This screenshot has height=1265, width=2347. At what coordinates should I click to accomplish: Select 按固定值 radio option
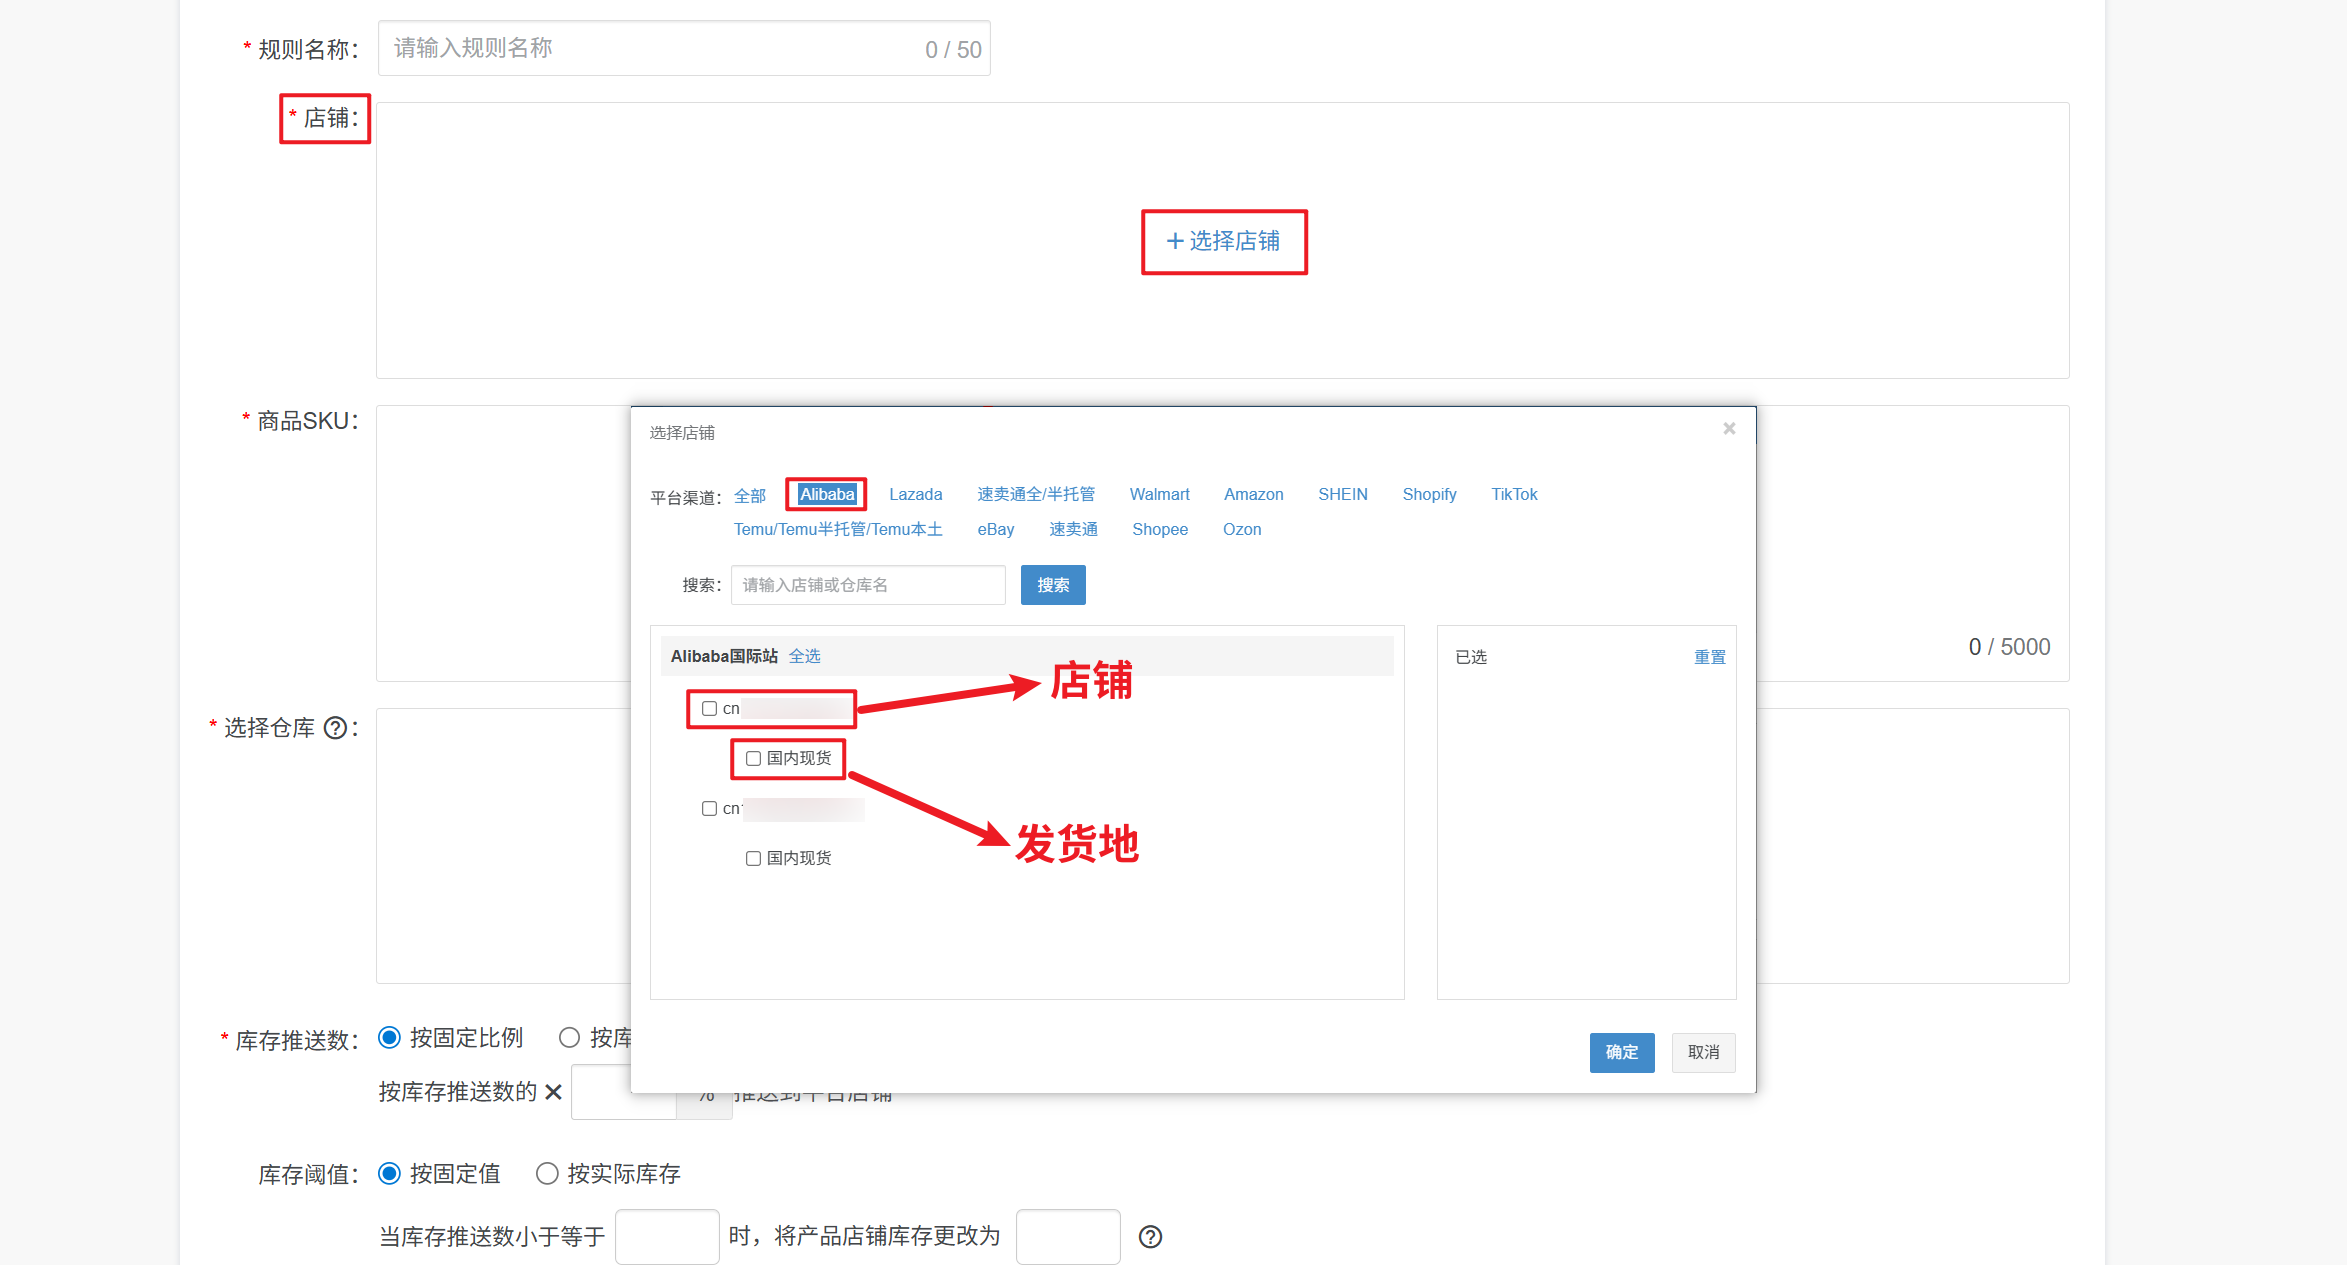(390, 1174)
